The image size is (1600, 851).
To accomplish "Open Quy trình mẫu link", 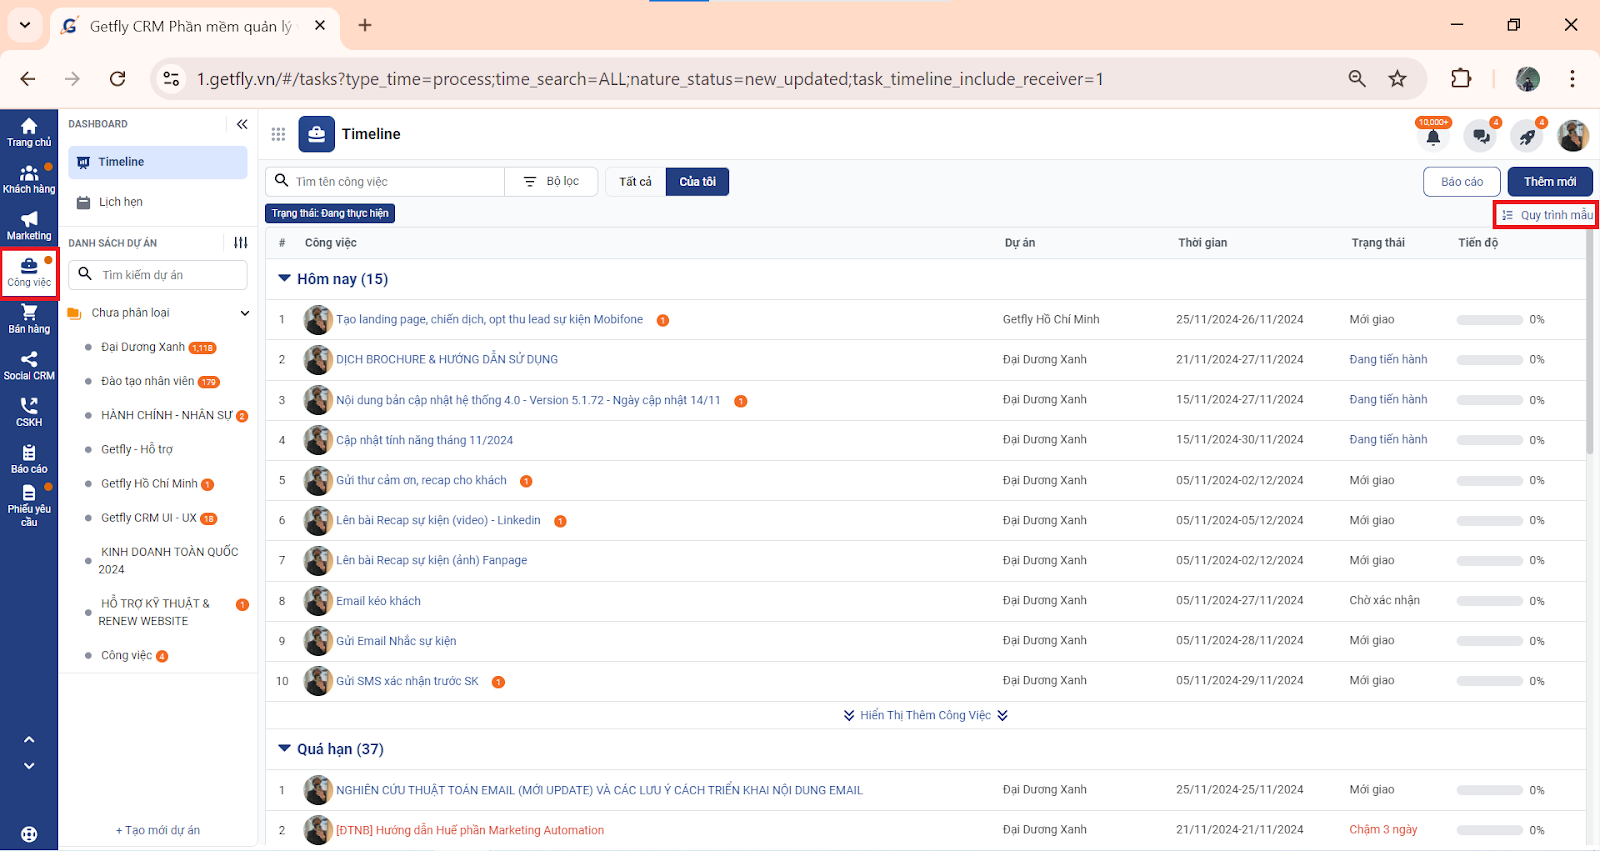I will pyautogui.click(x=1546, y=215).
